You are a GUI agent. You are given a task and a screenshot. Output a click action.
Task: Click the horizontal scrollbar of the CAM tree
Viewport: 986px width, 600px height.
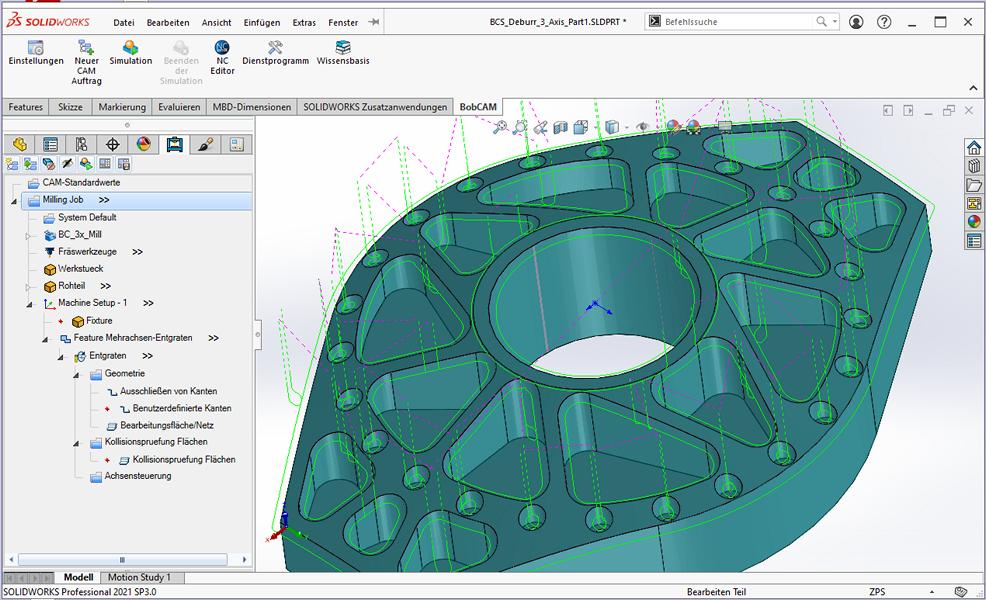[123, 559]
